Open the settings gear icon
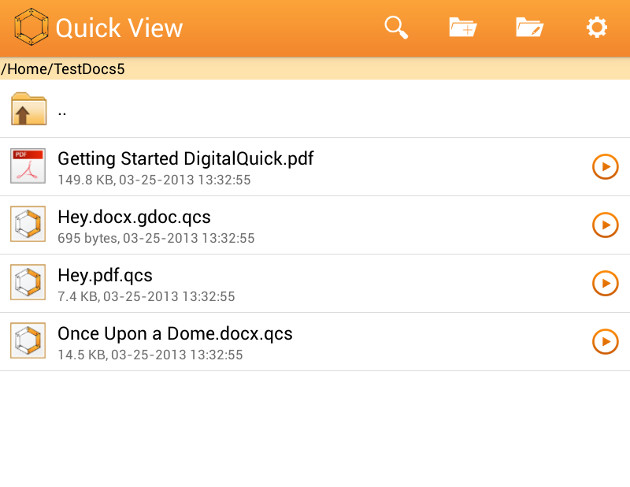Screen dimensions: 630x487 click(597, 27)
